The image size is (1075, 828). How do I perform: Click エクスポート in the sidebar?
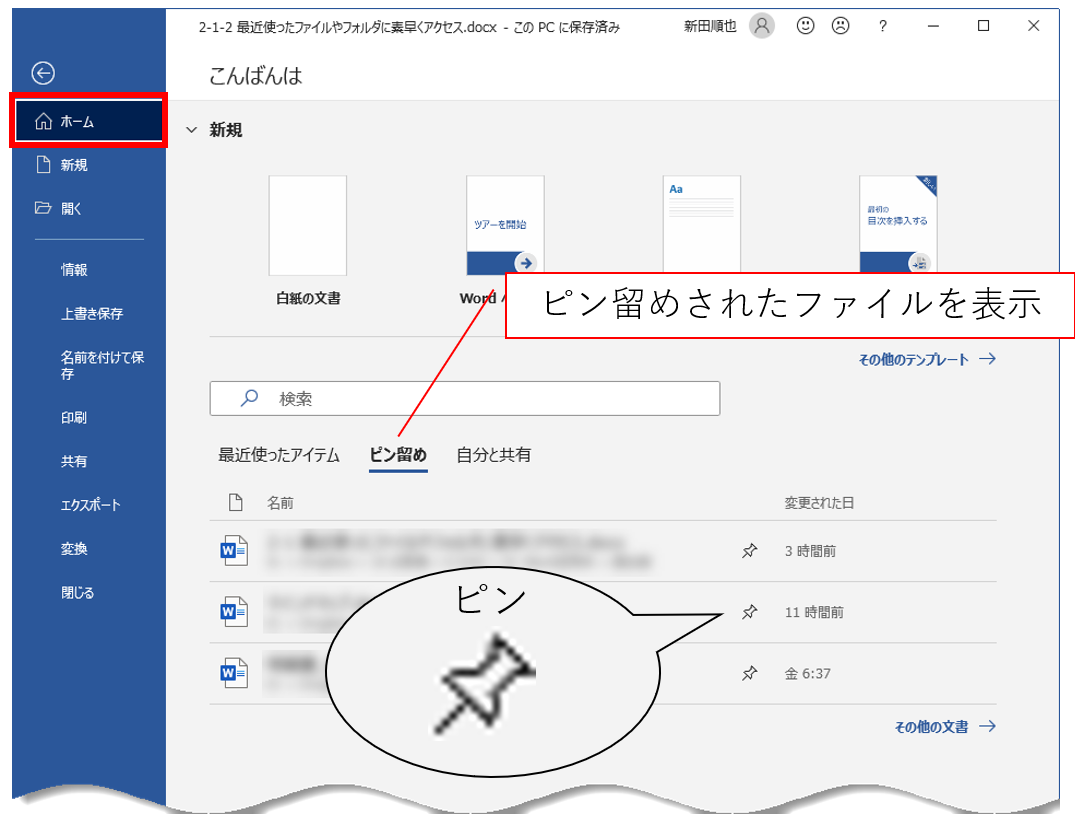(x=90, y=505)
